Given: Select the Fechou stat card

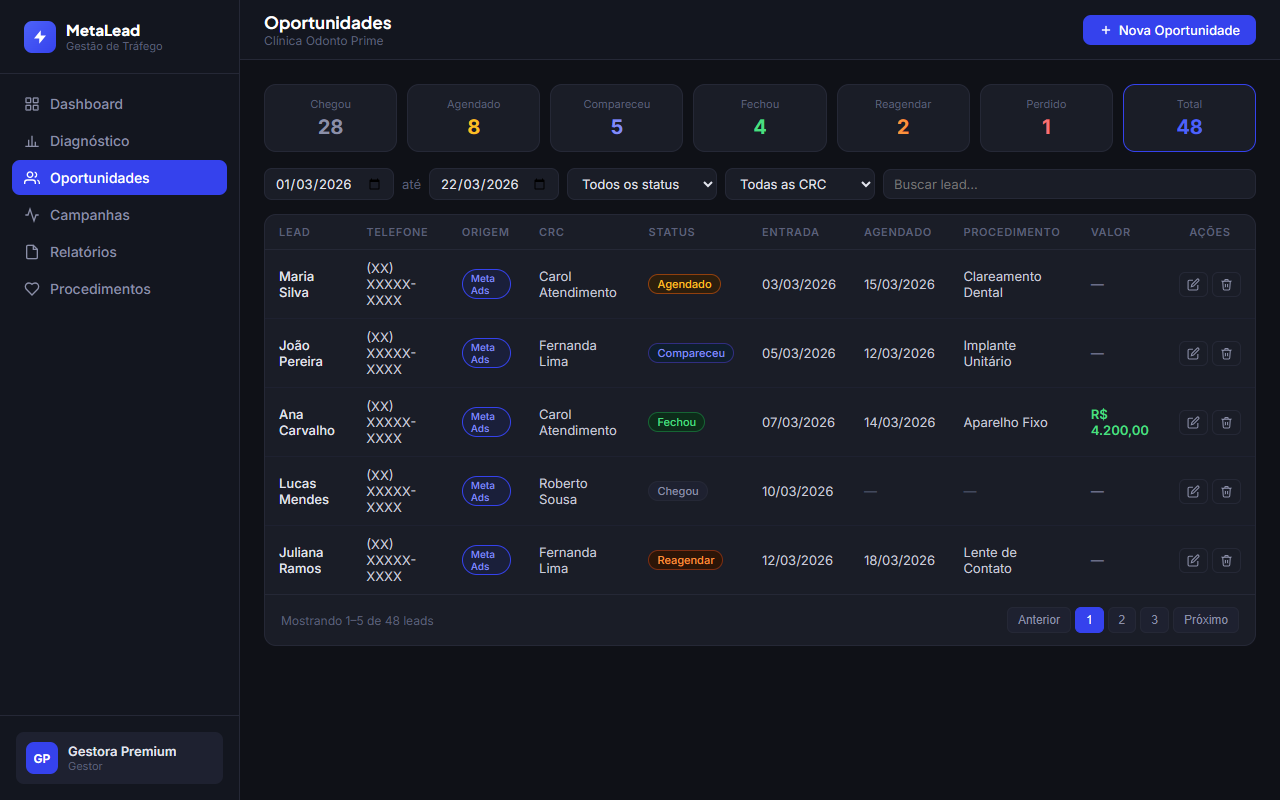Looking at the screenshot, I should (x=759, y=118).
